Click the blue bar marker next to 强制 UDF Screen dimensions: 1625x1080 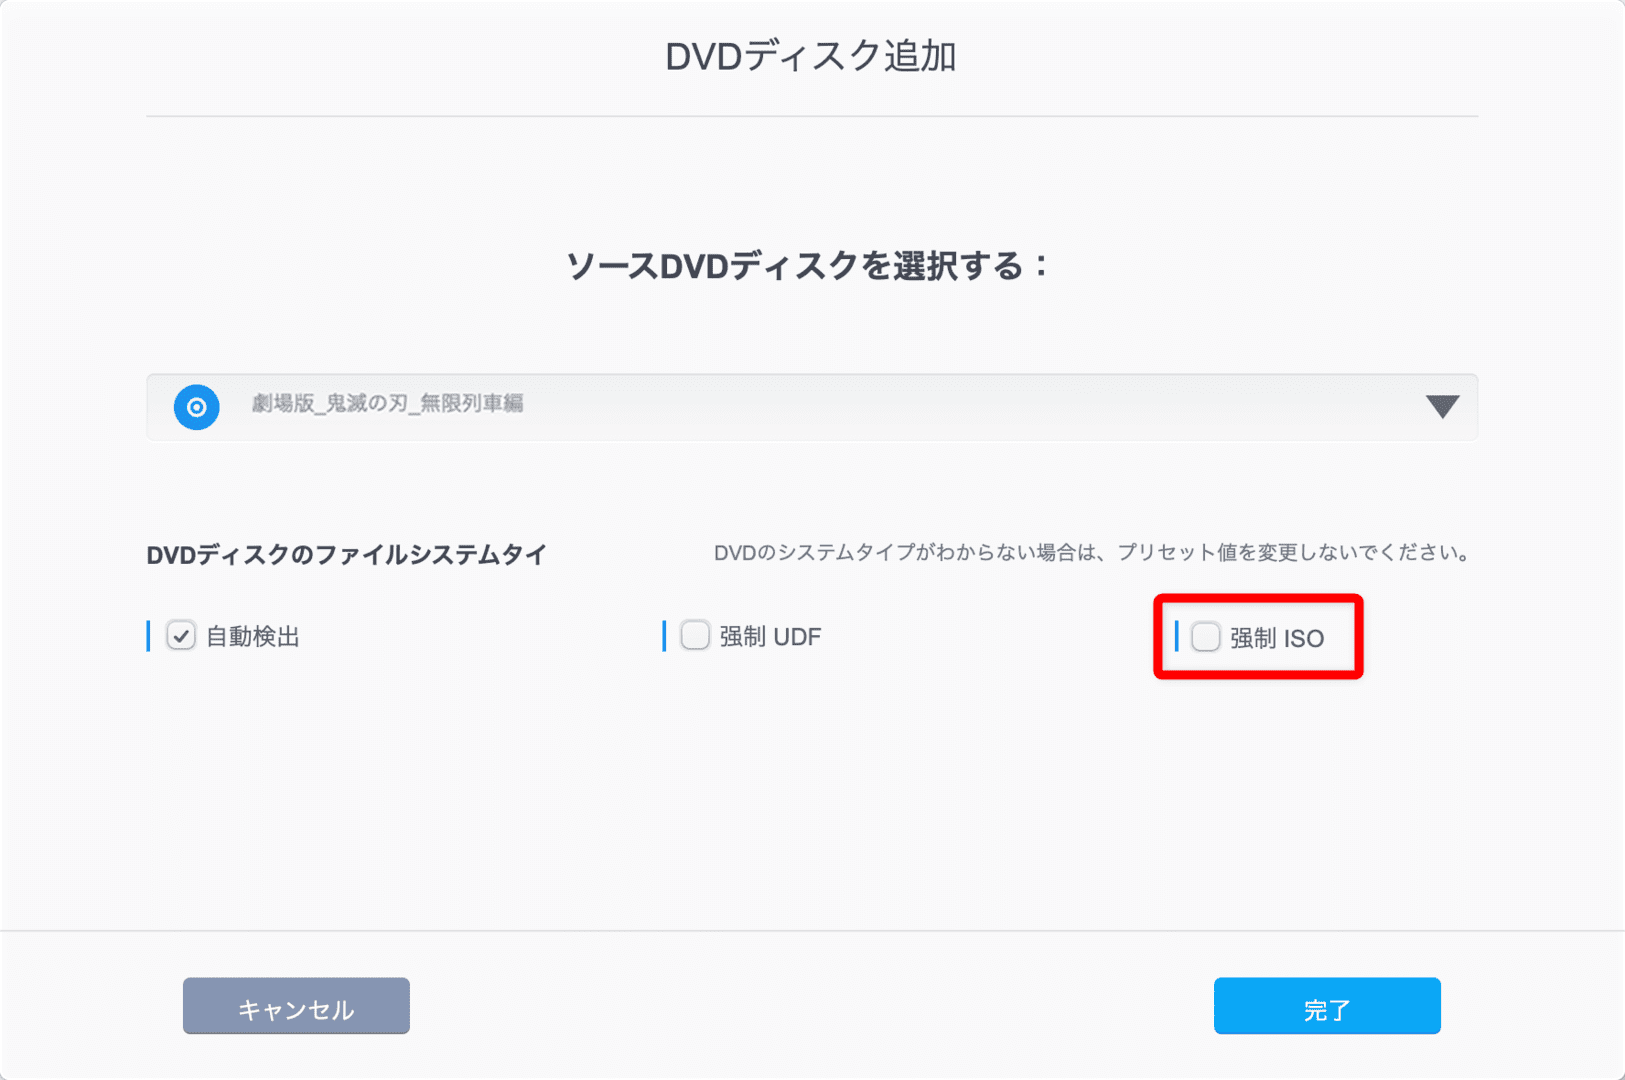click(x=665, y=635)
